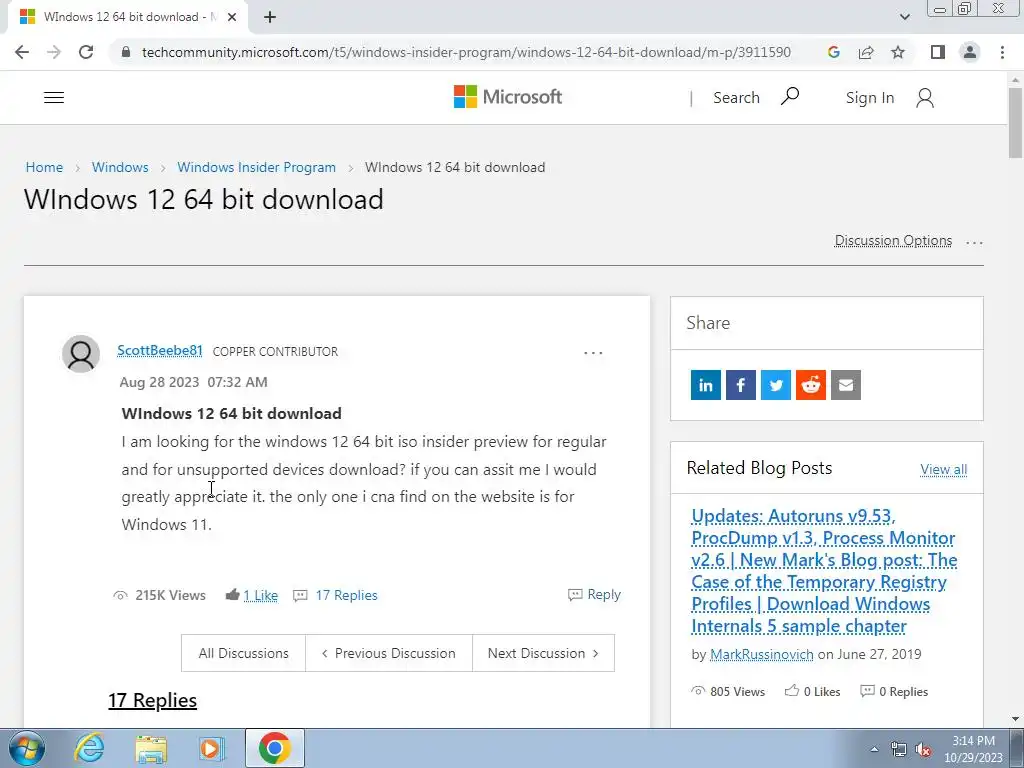Open ScottBeebe81 profile link
The width and height of the screenshot is (1024, 768).
coord(160,351)
